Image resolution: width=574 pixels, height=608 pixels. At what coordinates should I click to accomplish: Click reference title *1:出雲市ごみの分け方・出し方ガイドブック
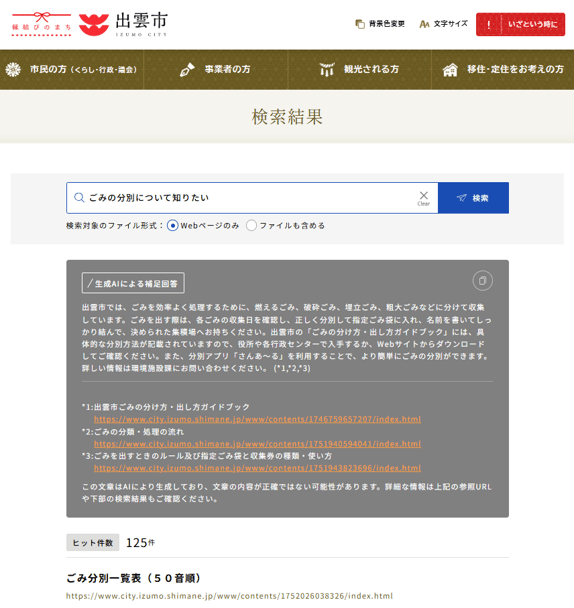click(166, 407)
